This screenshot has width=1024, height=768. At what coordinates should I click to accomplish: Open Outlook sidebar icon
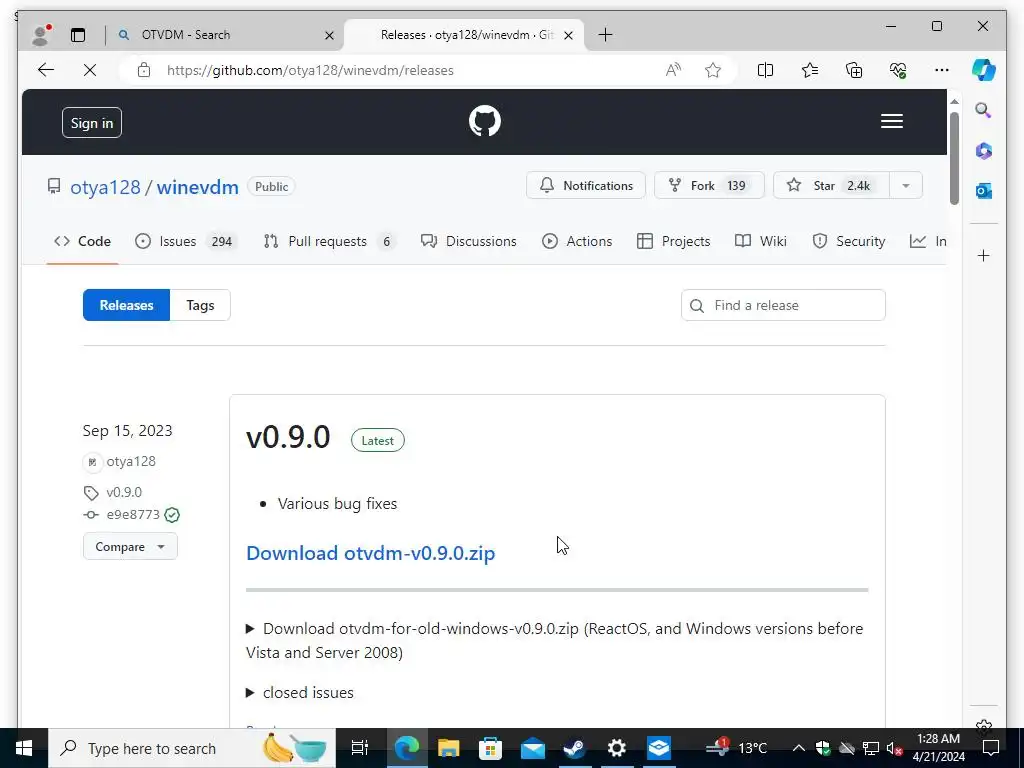984,191
